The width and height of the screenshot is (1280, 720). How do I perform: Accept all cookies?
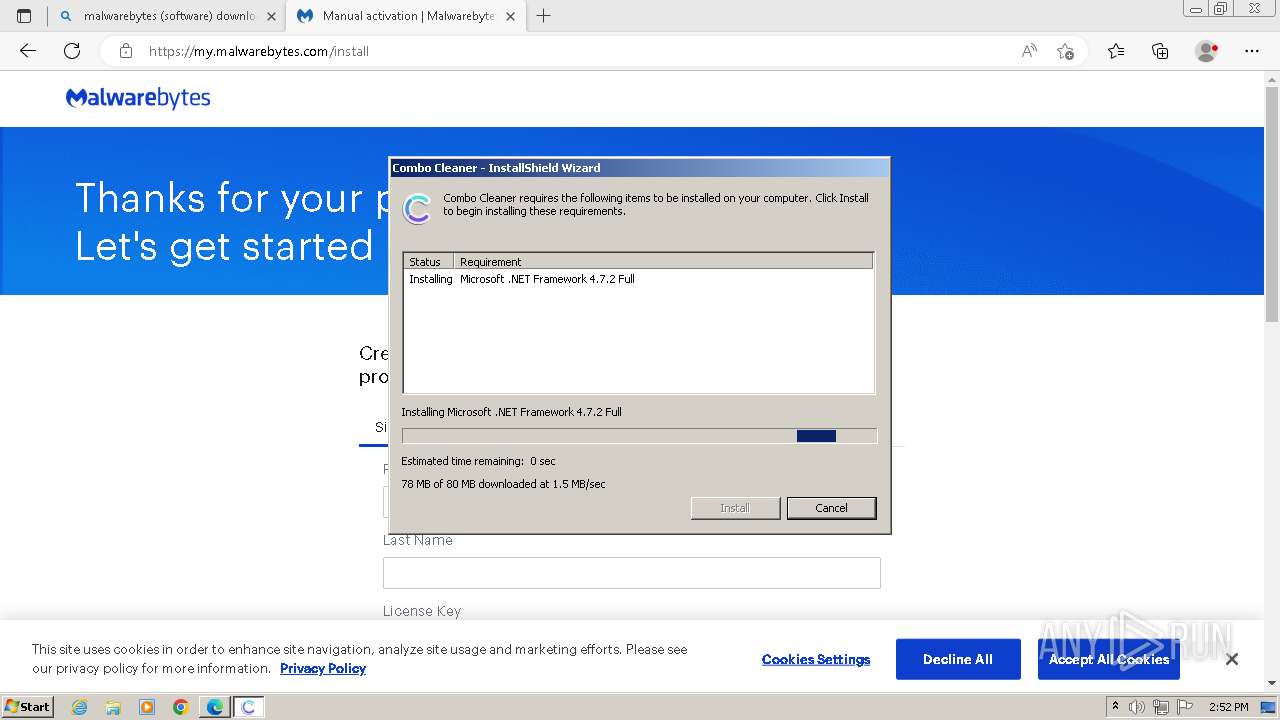[x=1109, y=659]
